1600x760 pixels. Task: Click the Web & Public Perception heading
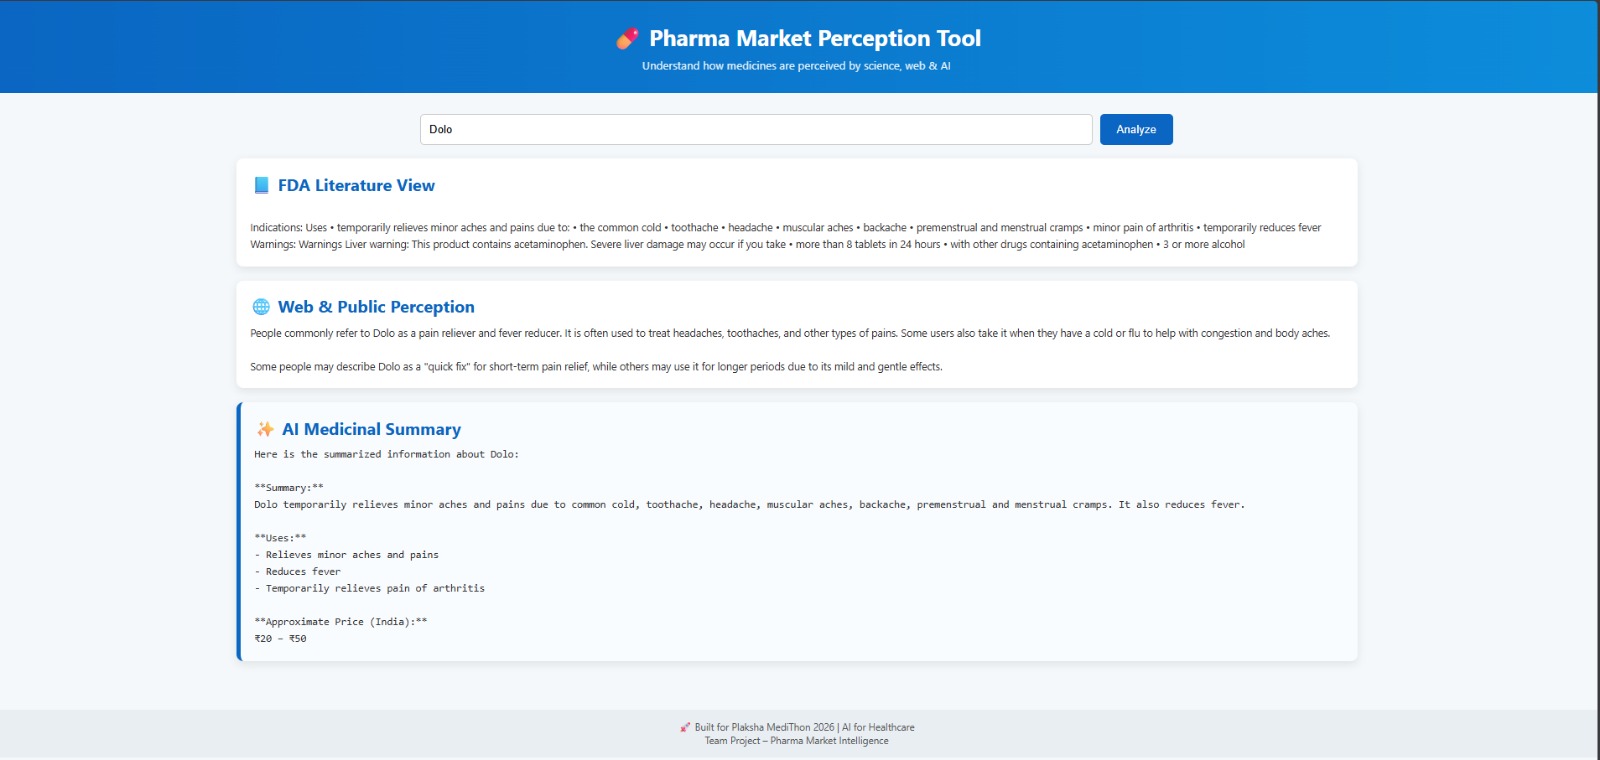tap(376, 307)
